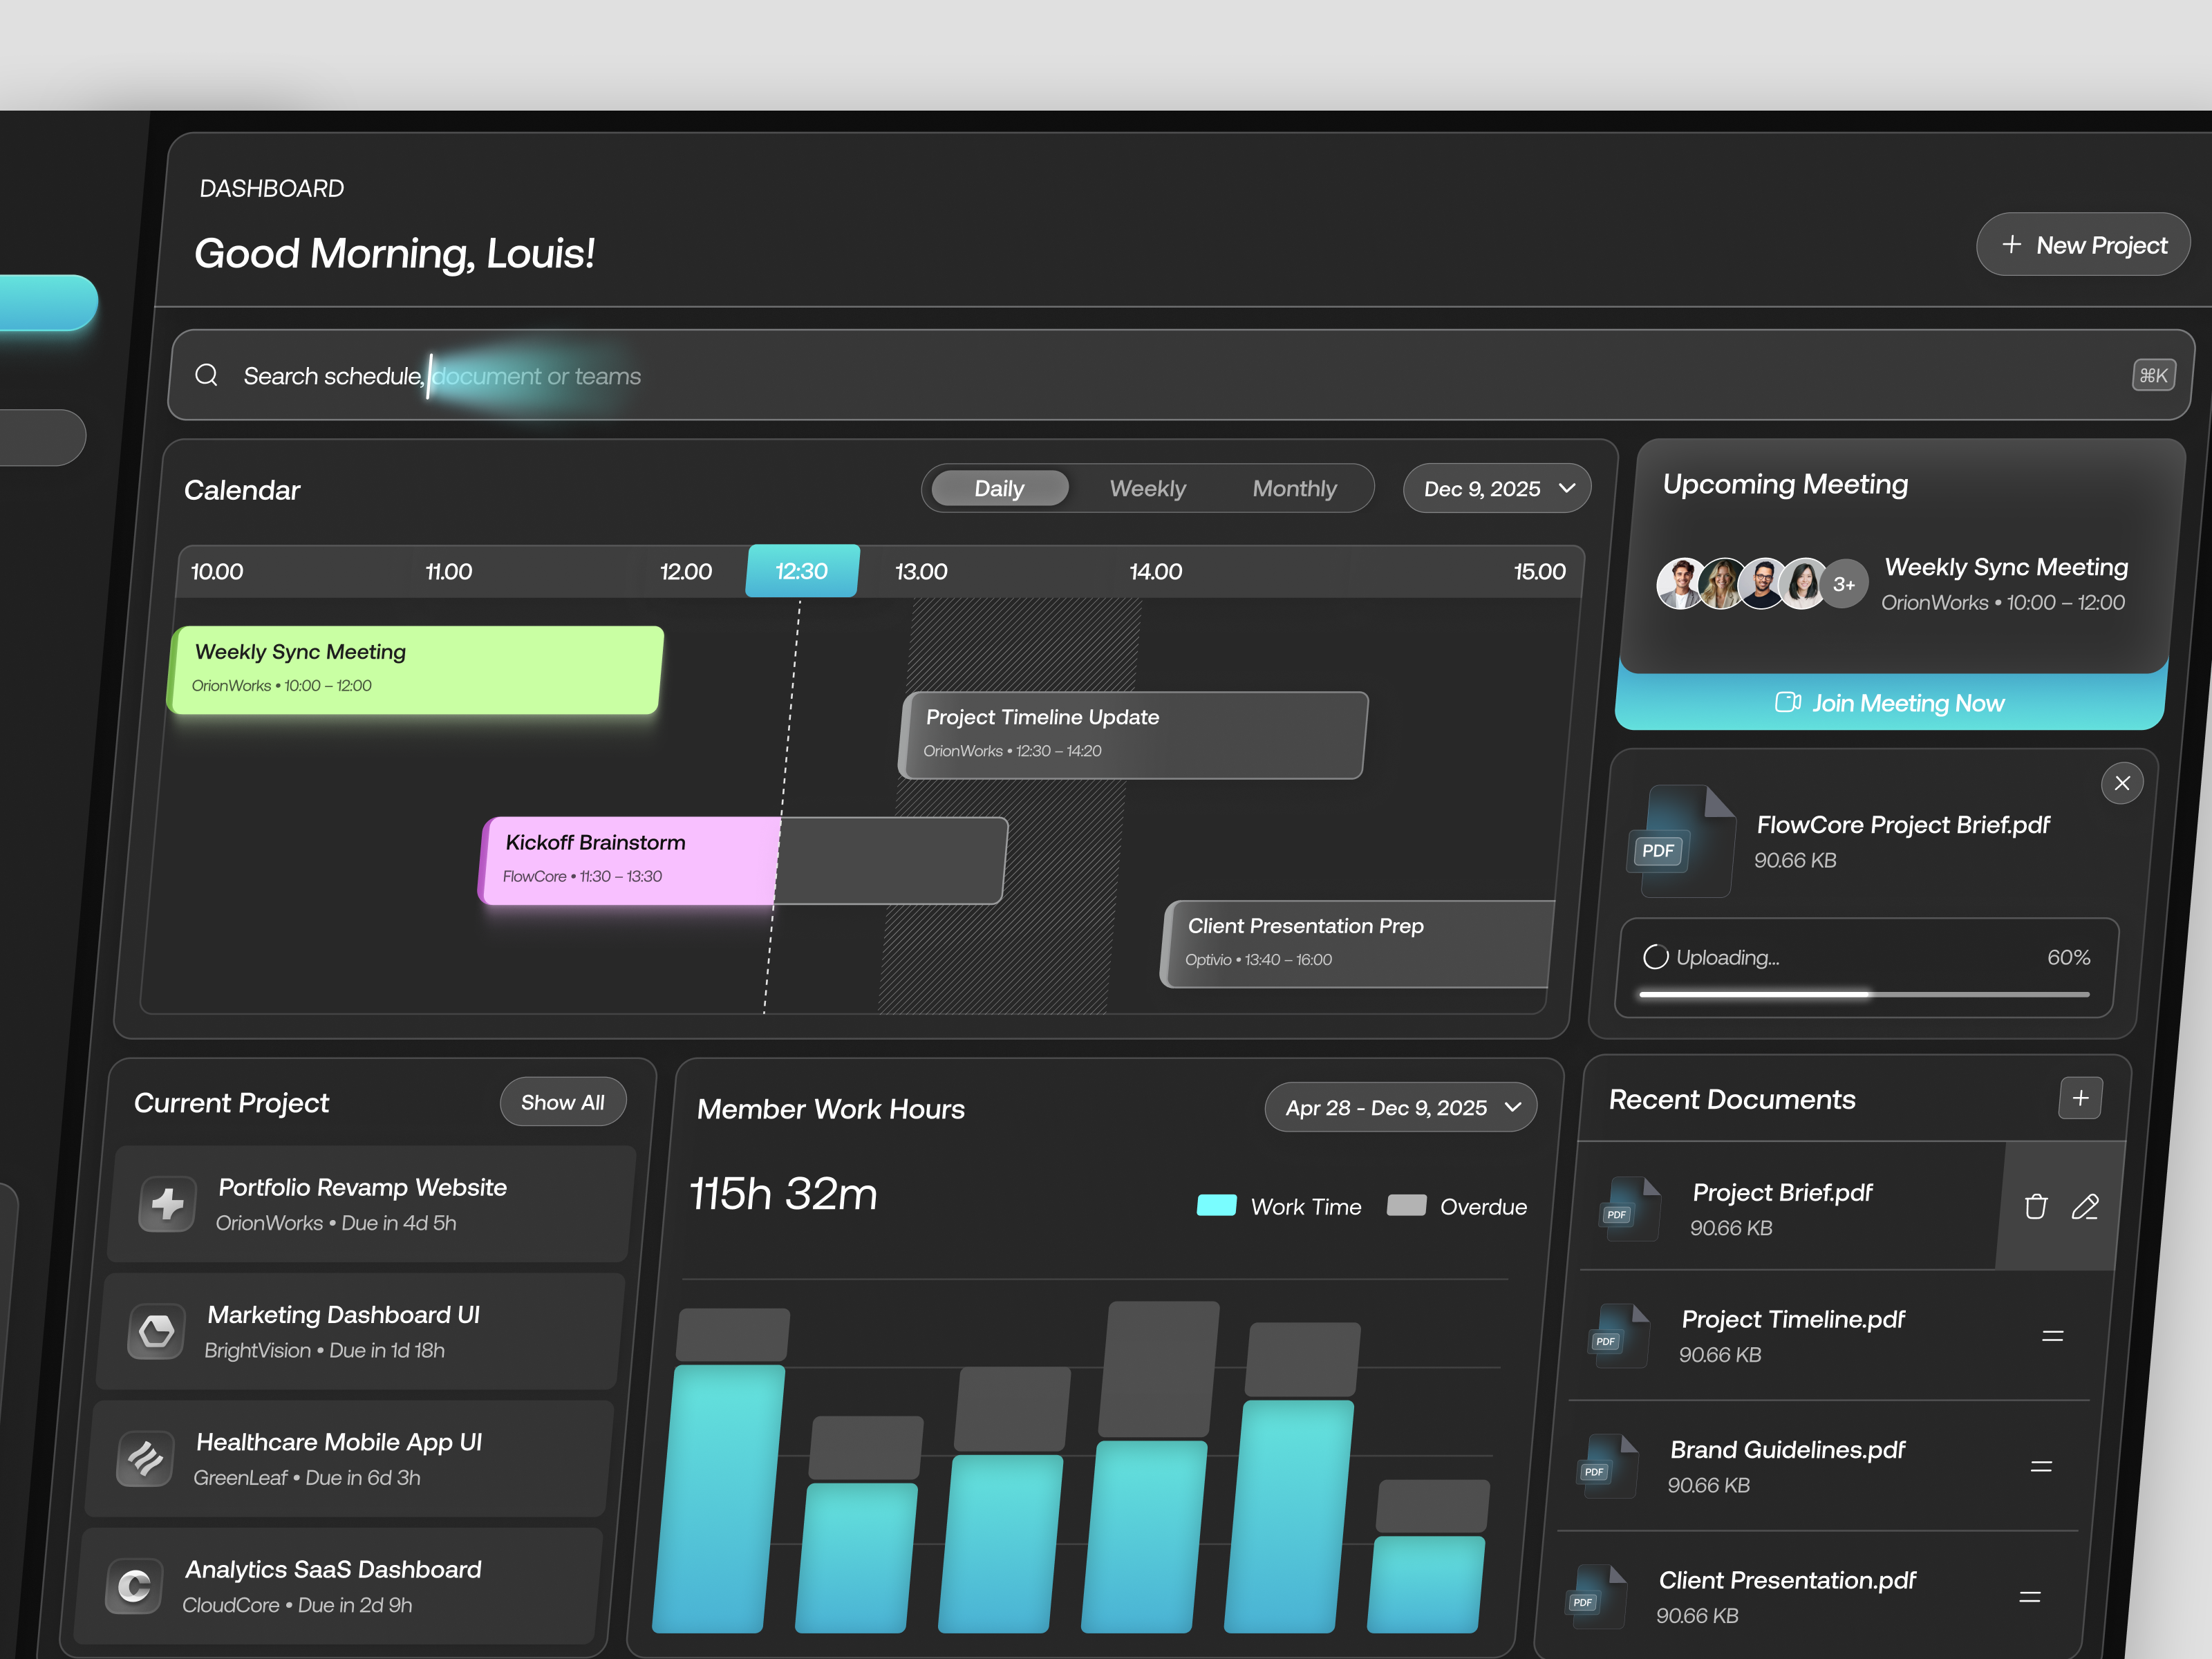
Task: Open the drag handle menu on Brand Guidelines.pdf
Action: (2041, 1466)
